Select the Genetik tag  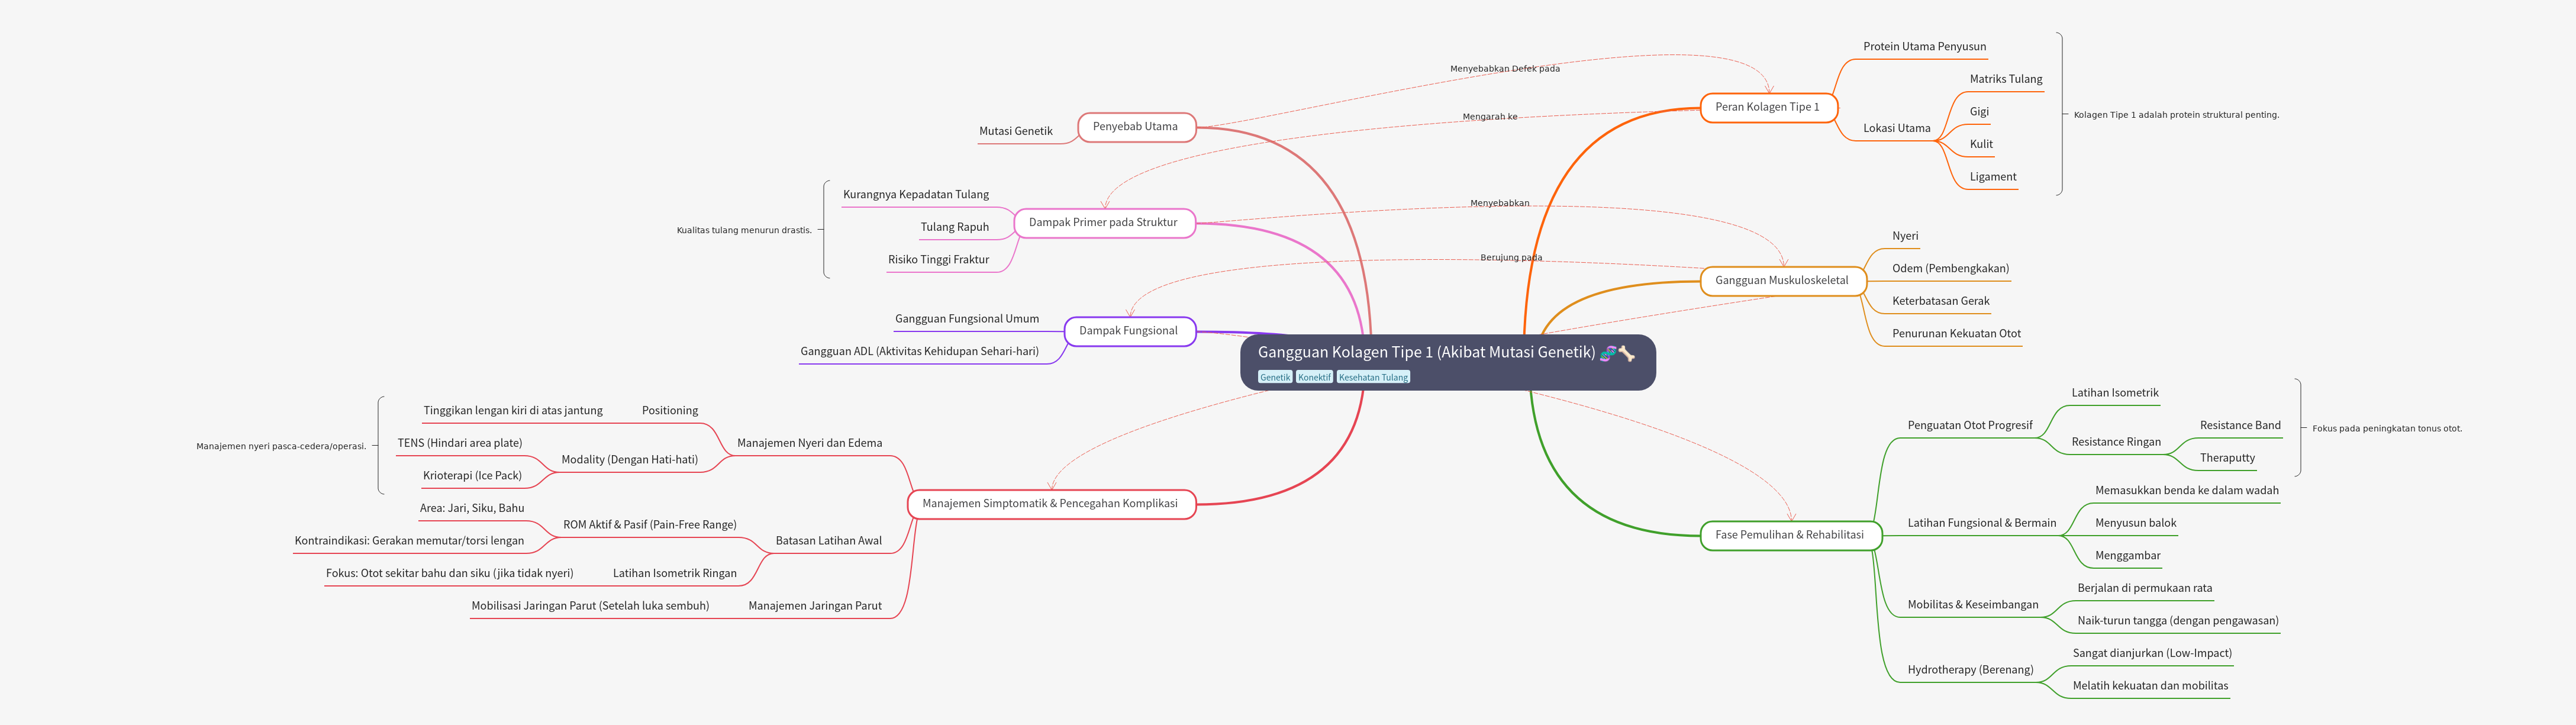(1274, 377)
